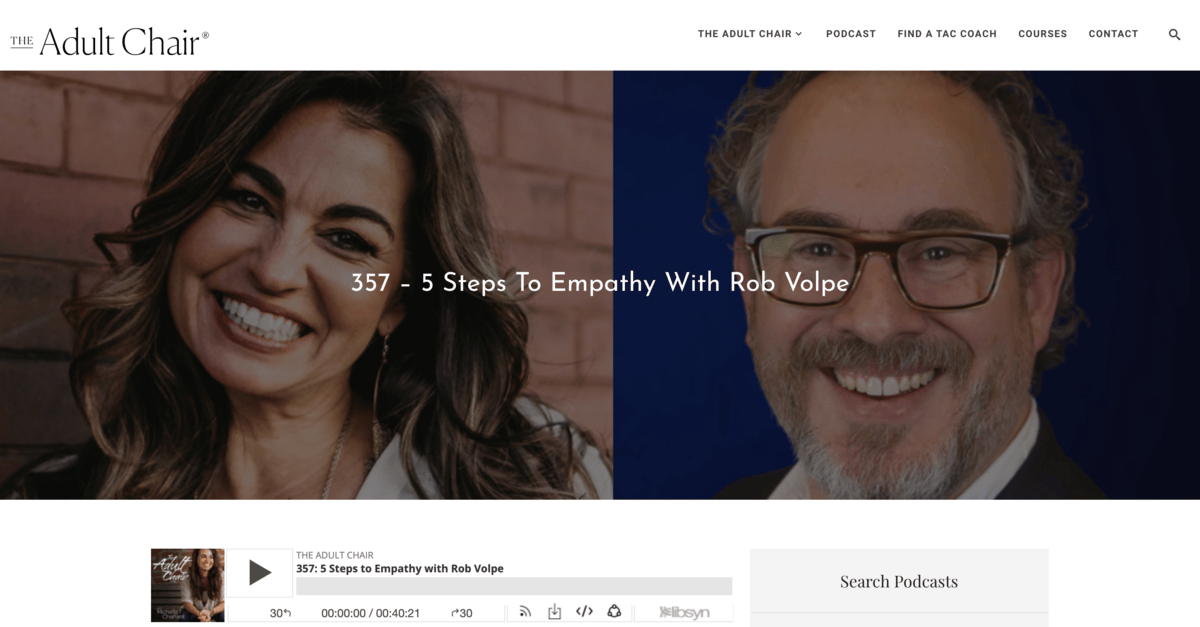This screenshot has height=627, width=1200.
Task: Go to Find a TAC Coach page
Action: pos(947,34)
